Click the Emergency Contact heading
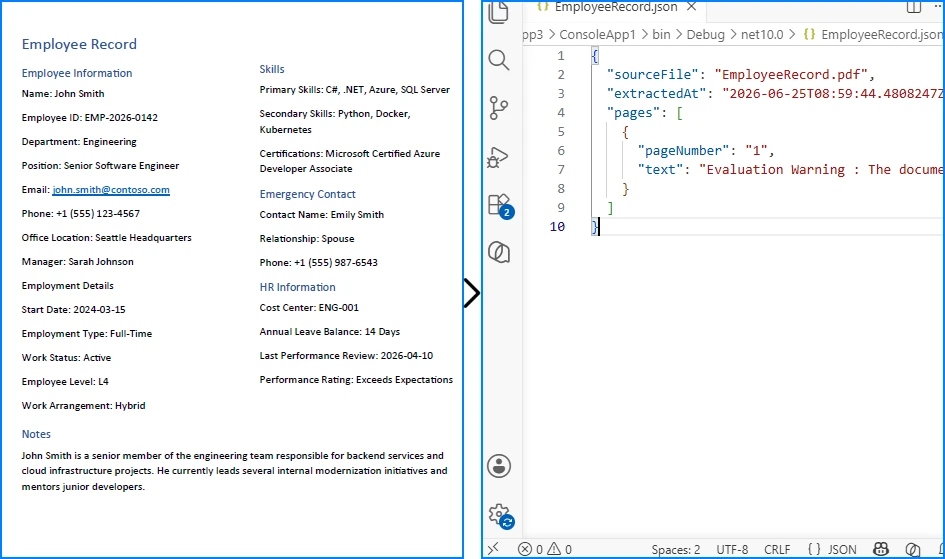Screen dimensions: 945x559 tap(307, 194)
